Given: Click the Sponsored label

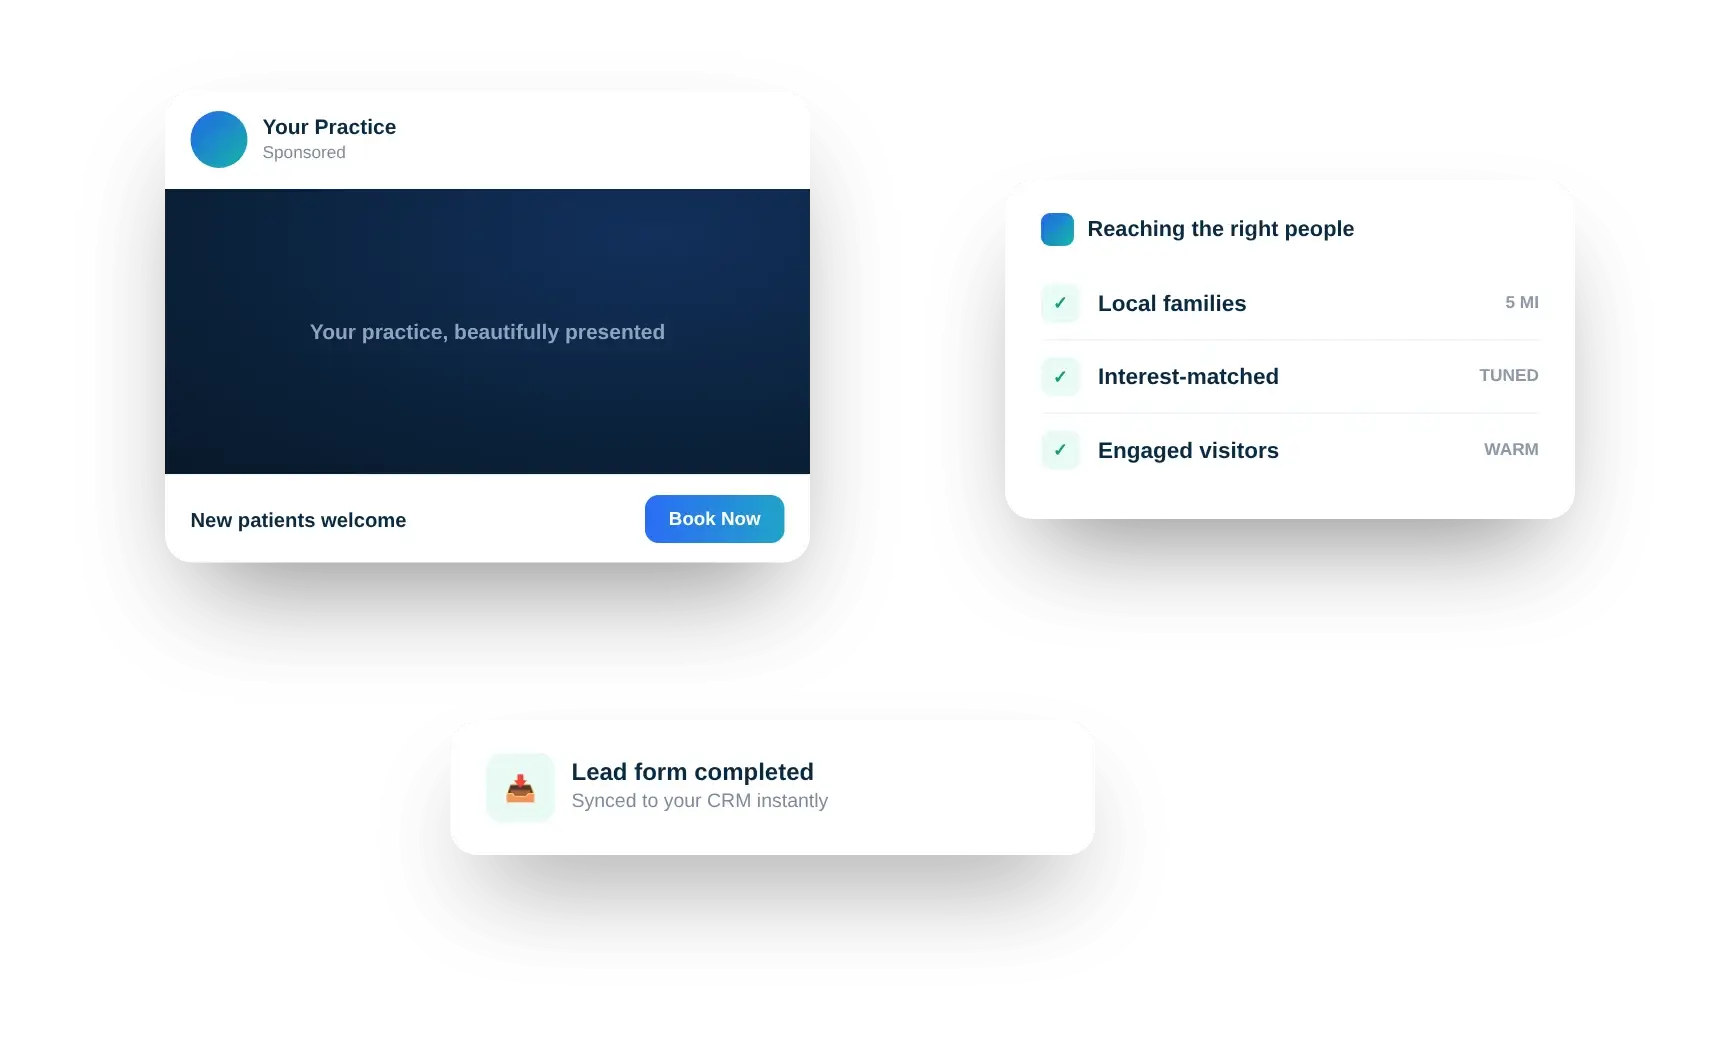Looking at the screenshot, I should (x=304, y=152).
